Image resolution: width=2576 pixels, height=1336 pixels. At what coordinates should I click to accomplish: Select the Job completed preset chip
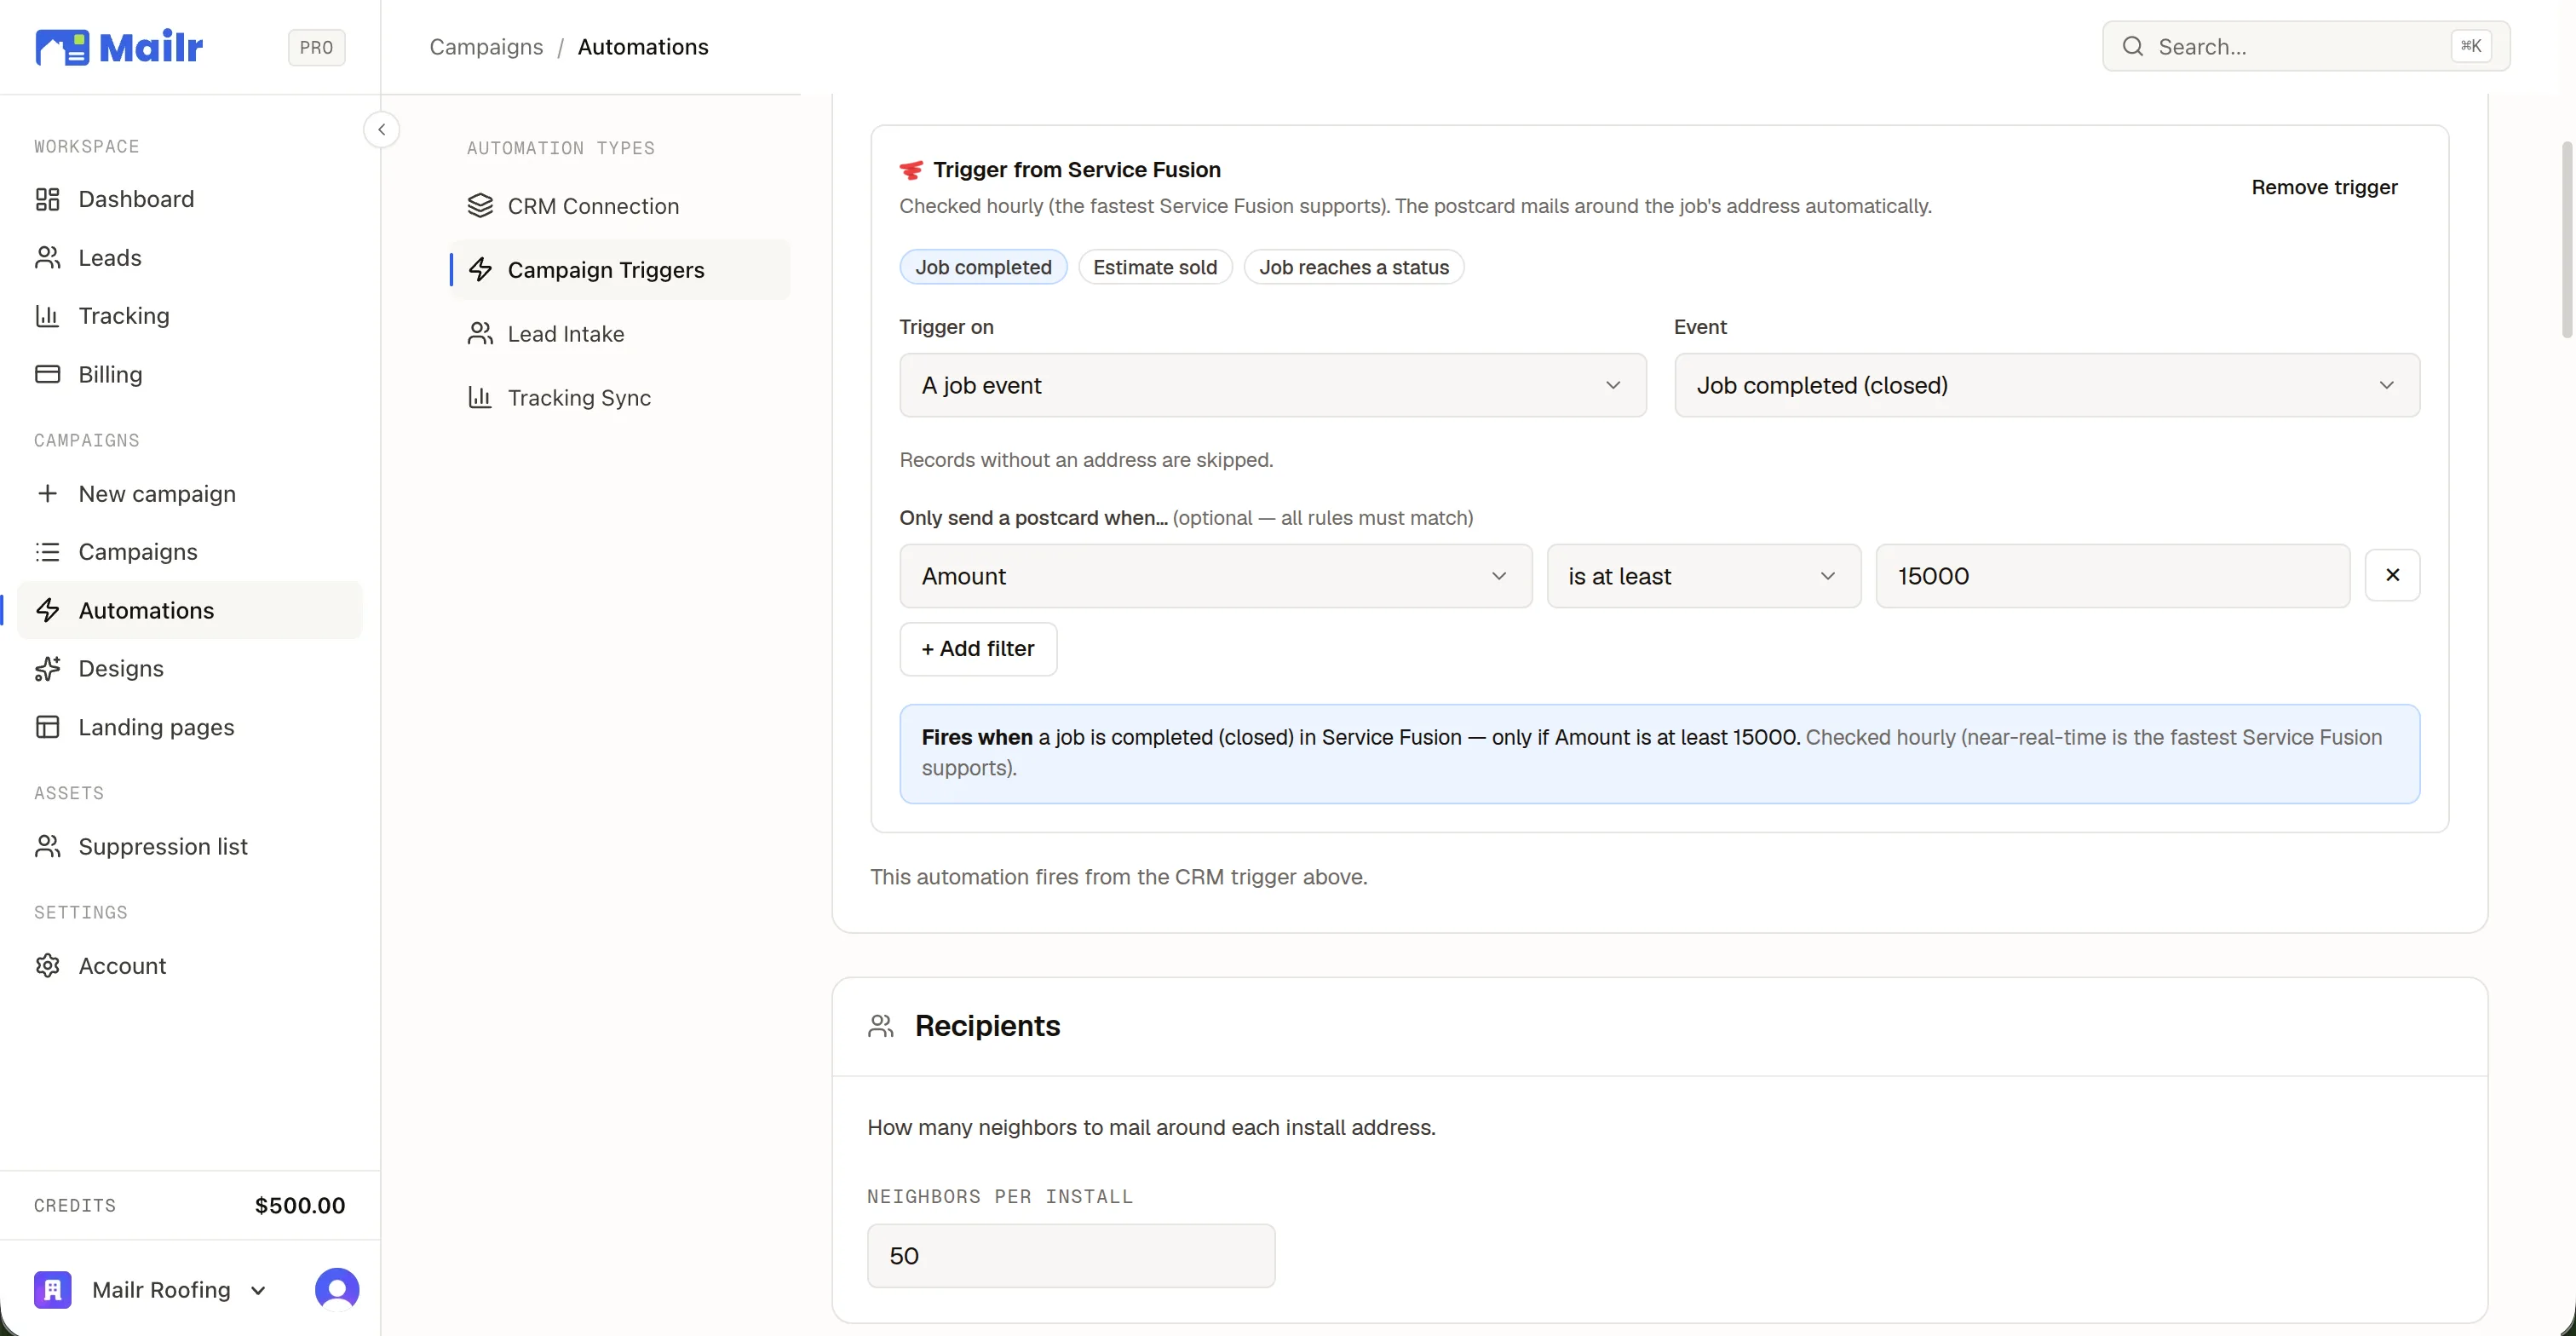tap(983, 267)
